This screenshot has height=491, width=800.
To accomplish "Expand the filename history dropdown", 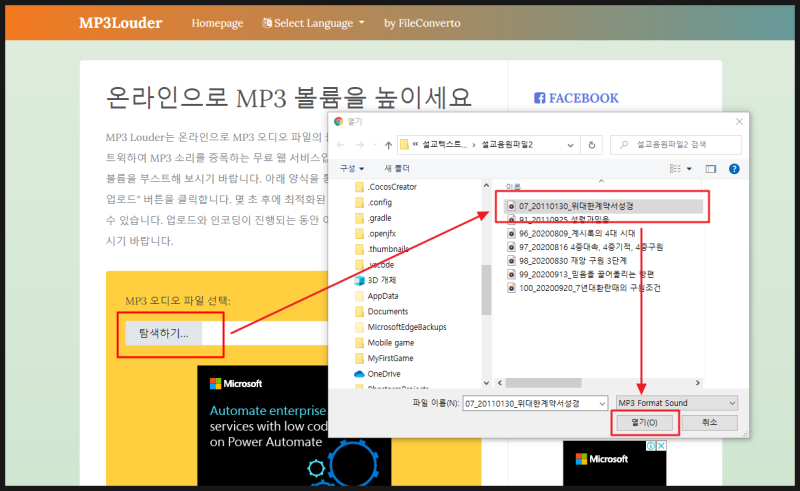I will point(602,404).
